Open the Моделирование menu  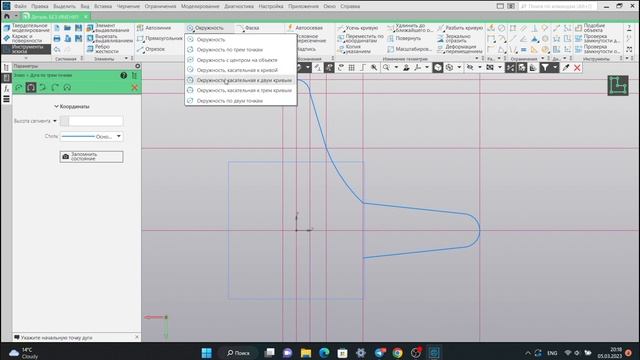(200, 6)
